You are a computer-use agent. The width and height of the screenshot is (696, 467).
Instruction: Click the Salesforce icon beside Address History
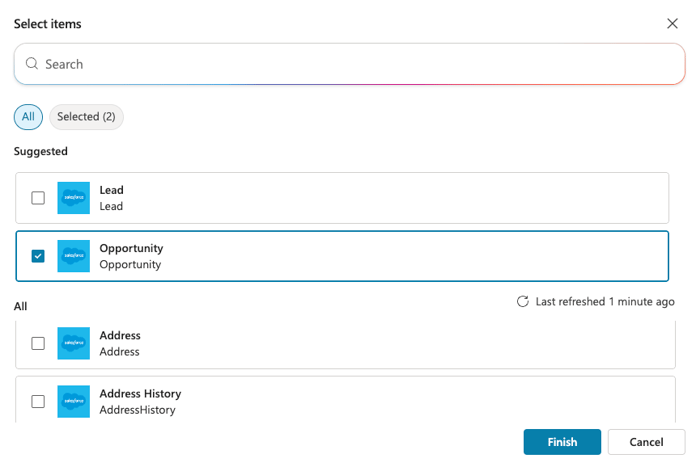point(74,401)
